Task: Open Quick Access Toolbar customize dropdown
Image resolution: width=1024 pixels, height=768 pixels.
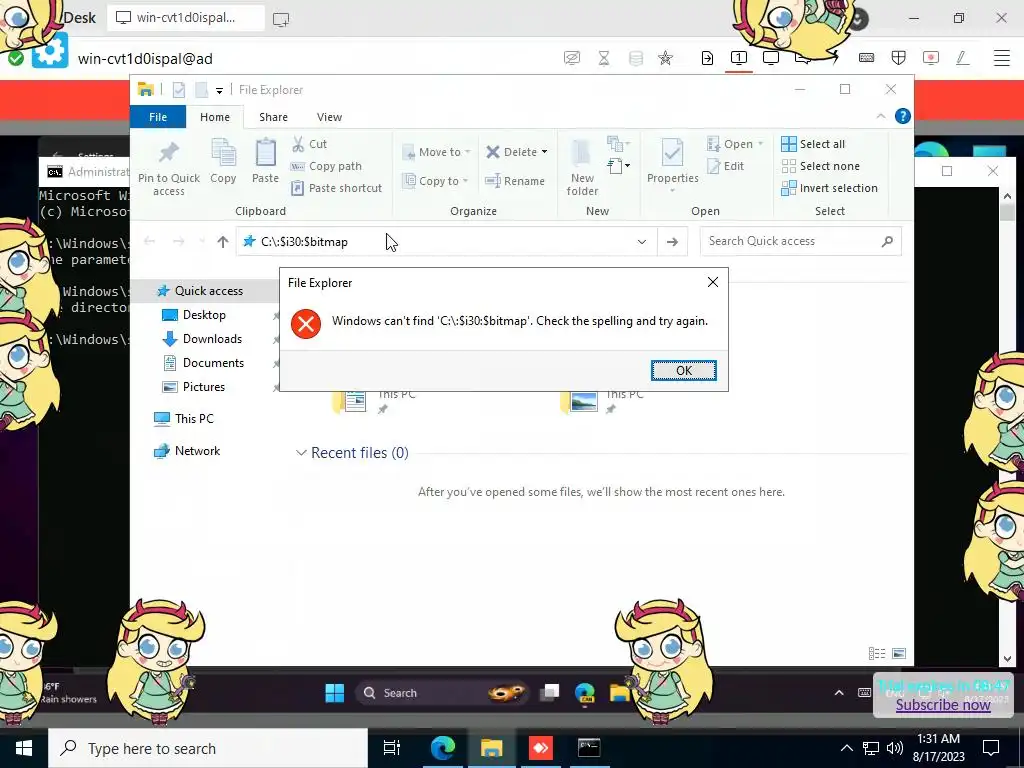Action: 219,90
